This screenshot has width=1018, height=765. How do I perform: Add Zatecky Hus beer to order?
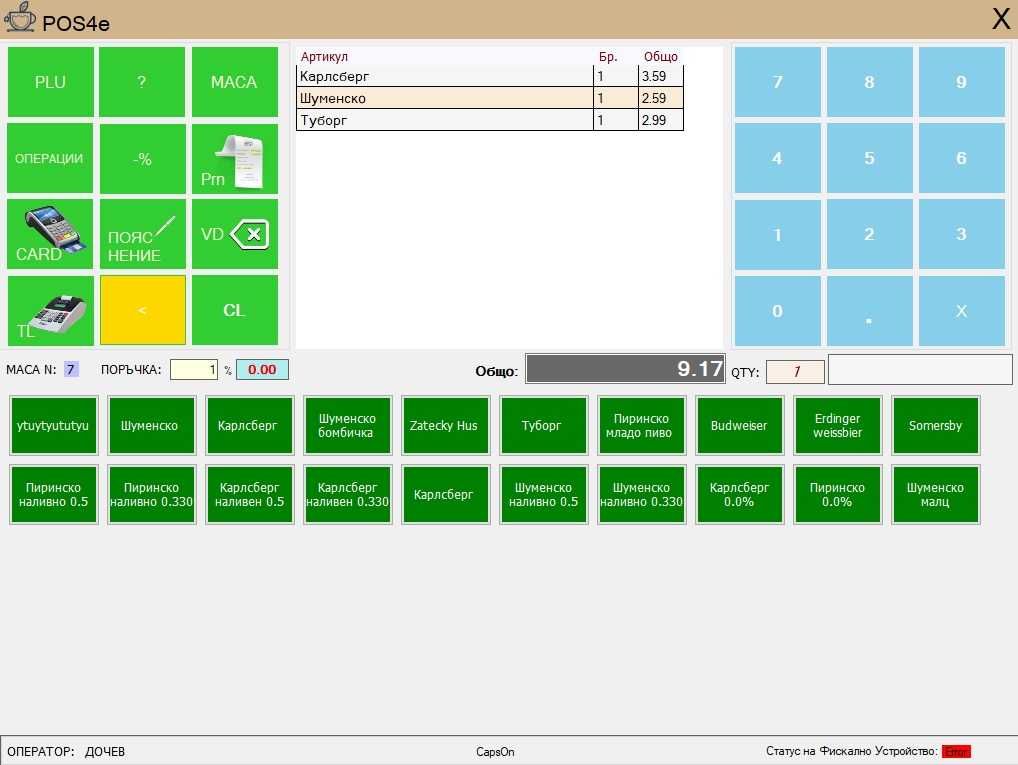(x=445, y=425)
